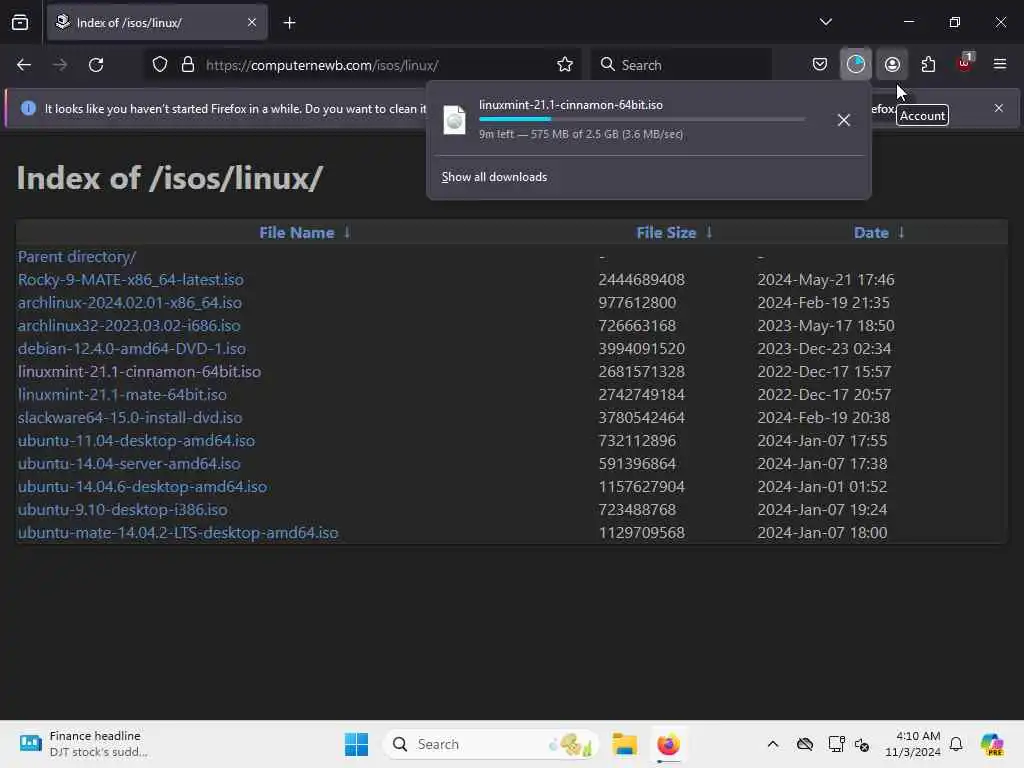This screenshot has height=768, width=1024.
Task: Download archlinux32-2023.03.02-i686.iso
Action: coord(129,325)
